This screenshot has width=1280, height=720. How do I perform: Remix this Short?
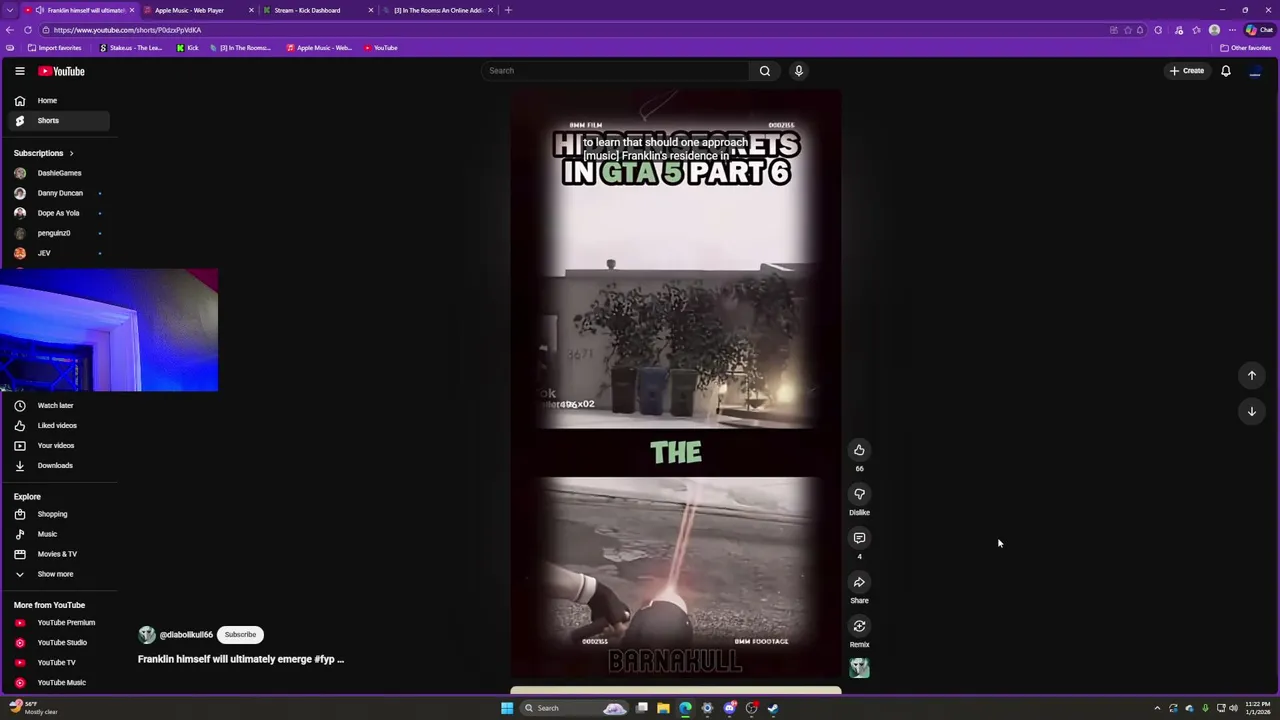pos(859,626)
